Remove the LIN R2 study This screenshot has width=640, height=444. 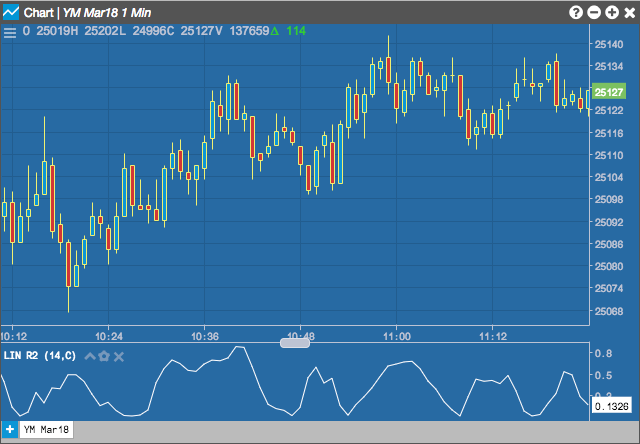pyautogui.click(x=119, y=357)
